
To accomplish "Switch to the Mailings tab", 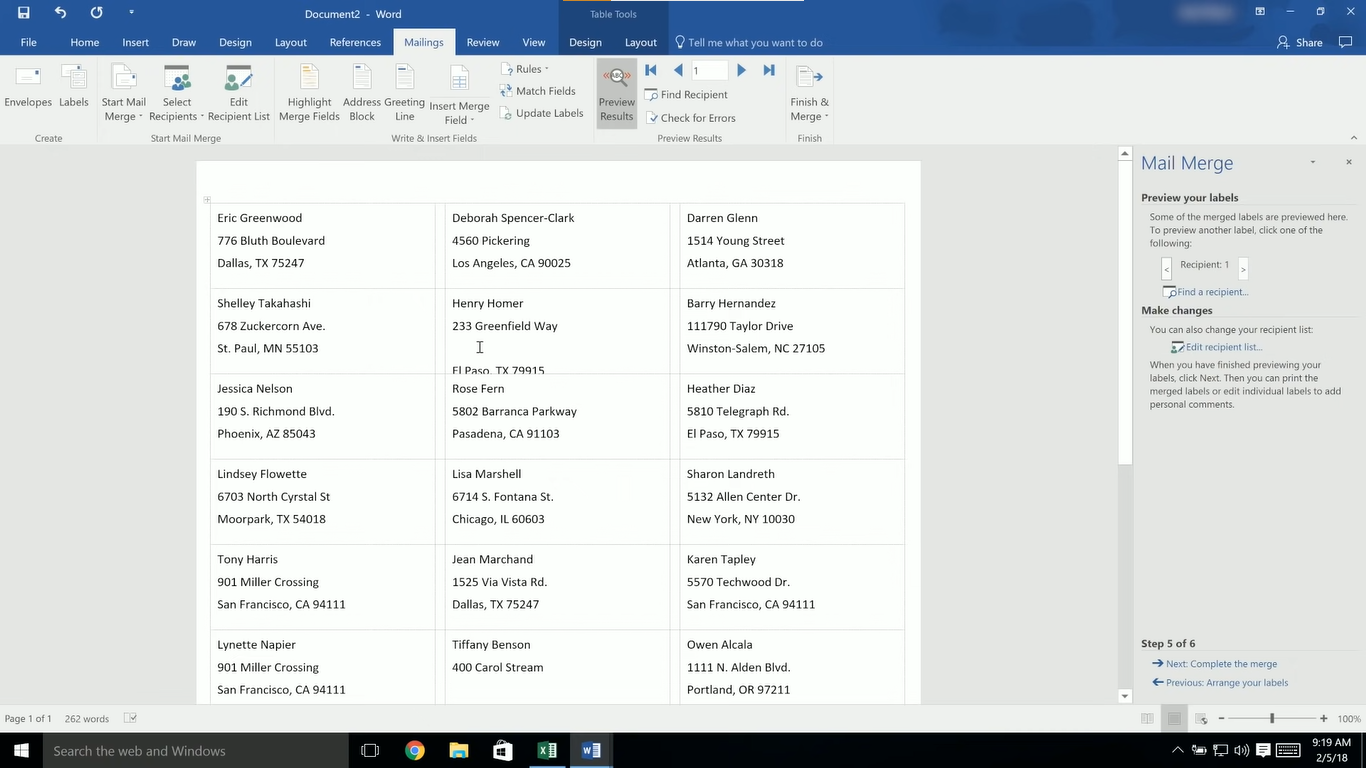I will coord(423,42).
